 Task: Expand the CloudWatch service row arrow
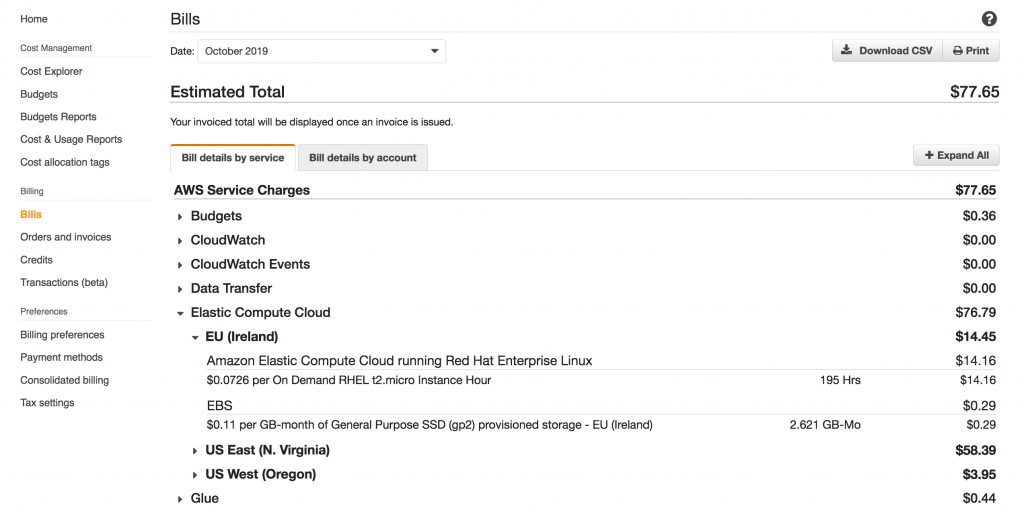click(x=180, y=241)
